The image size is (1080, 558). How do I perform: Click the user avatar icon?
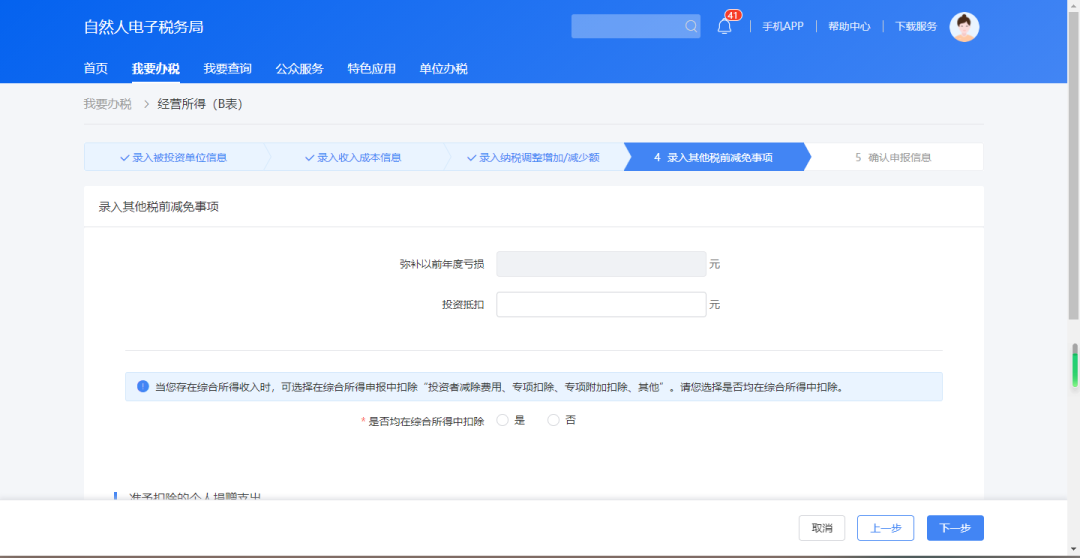tap(963, 27)
